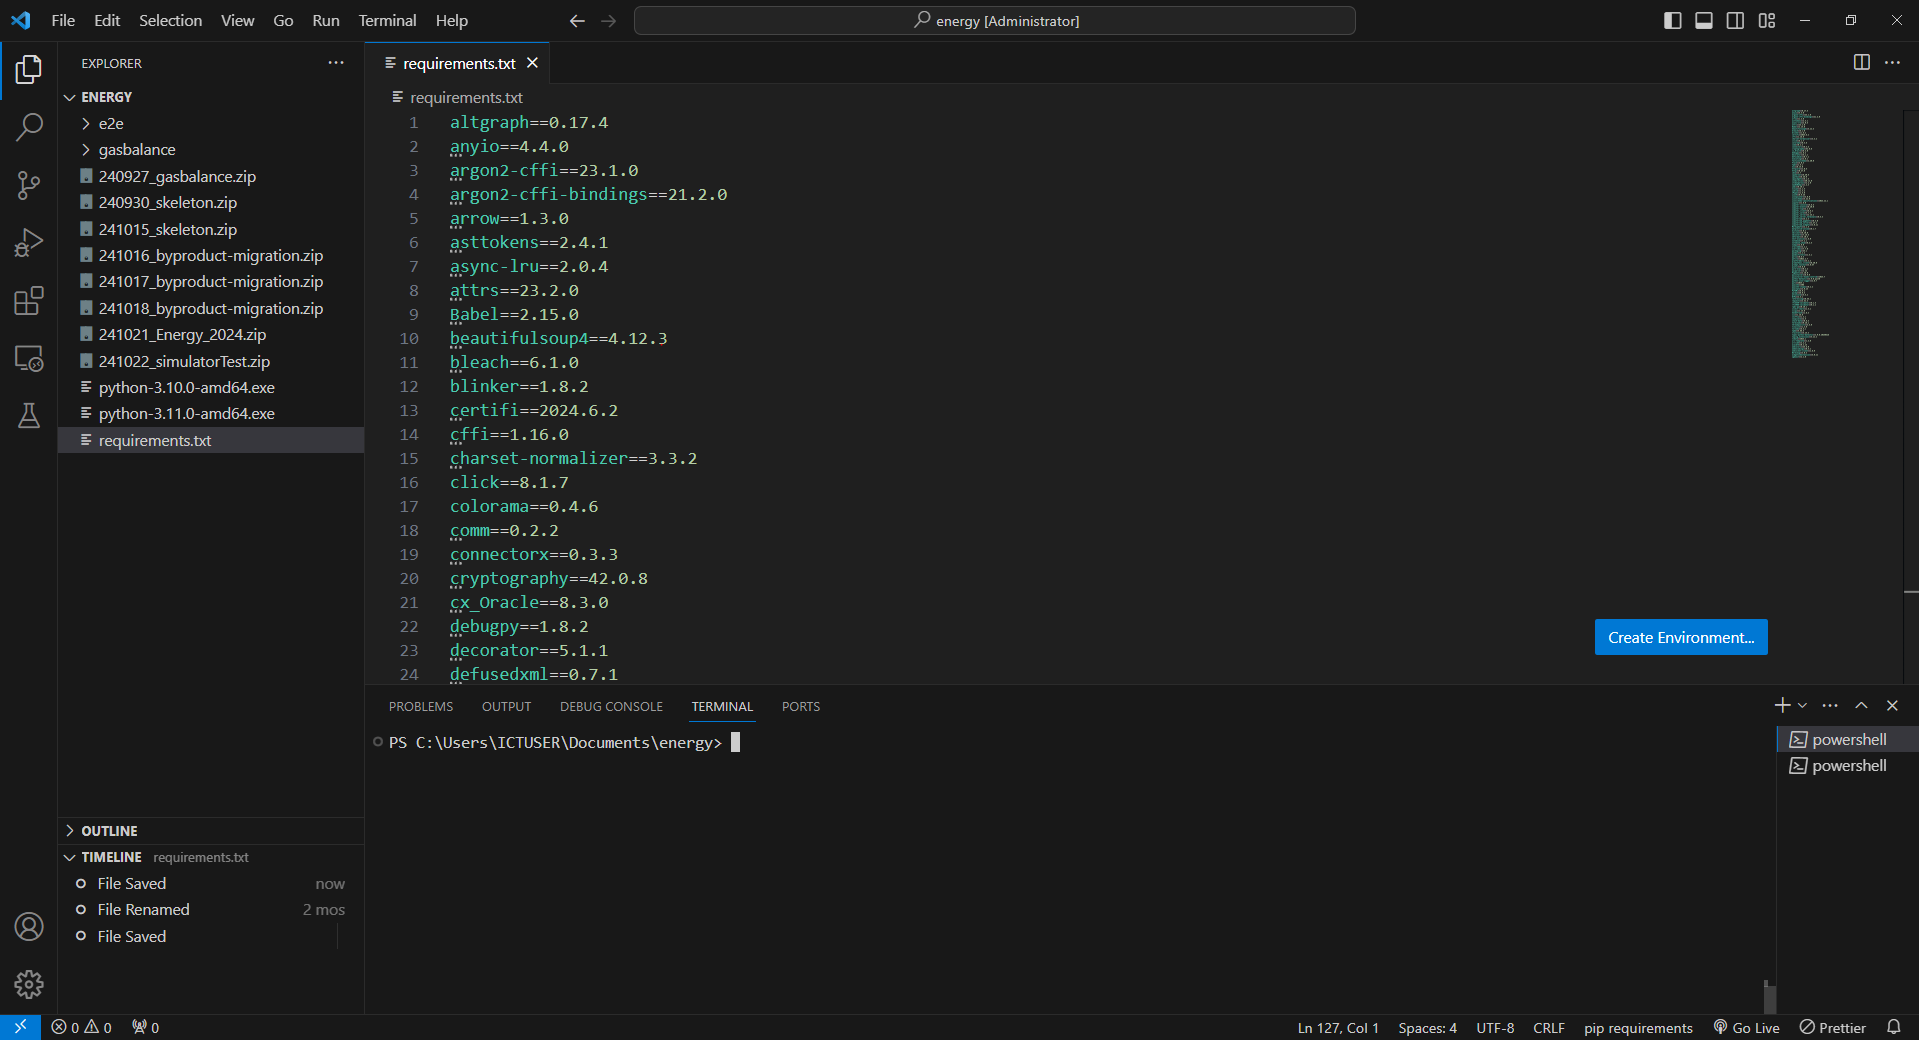Collapse the TIMELINE section
The height and width of the screenshot is (1040, 1919).
pos(210,857)
